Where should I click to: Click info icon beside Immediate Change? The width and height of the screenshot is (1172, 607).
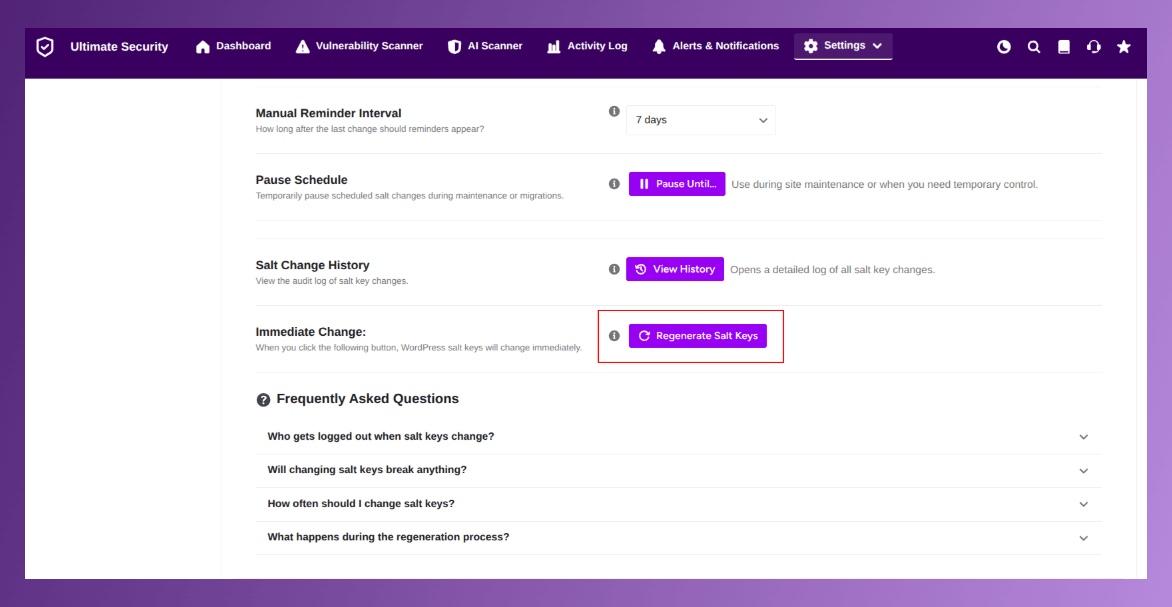614,336
